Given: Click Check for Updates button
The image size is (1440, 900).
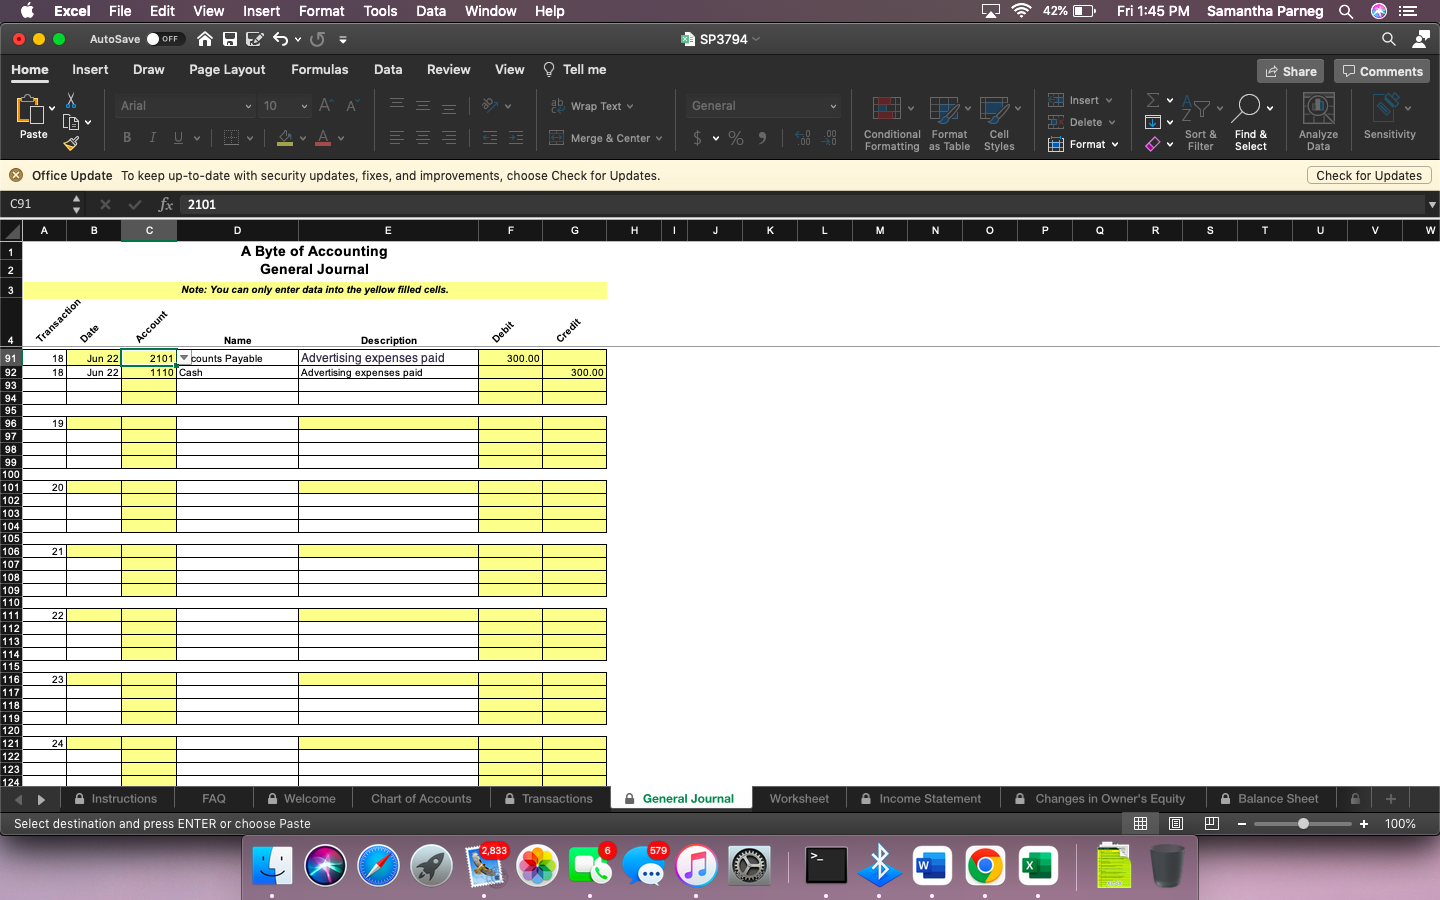Looking at the screenshot, I should pos(1369,175).
